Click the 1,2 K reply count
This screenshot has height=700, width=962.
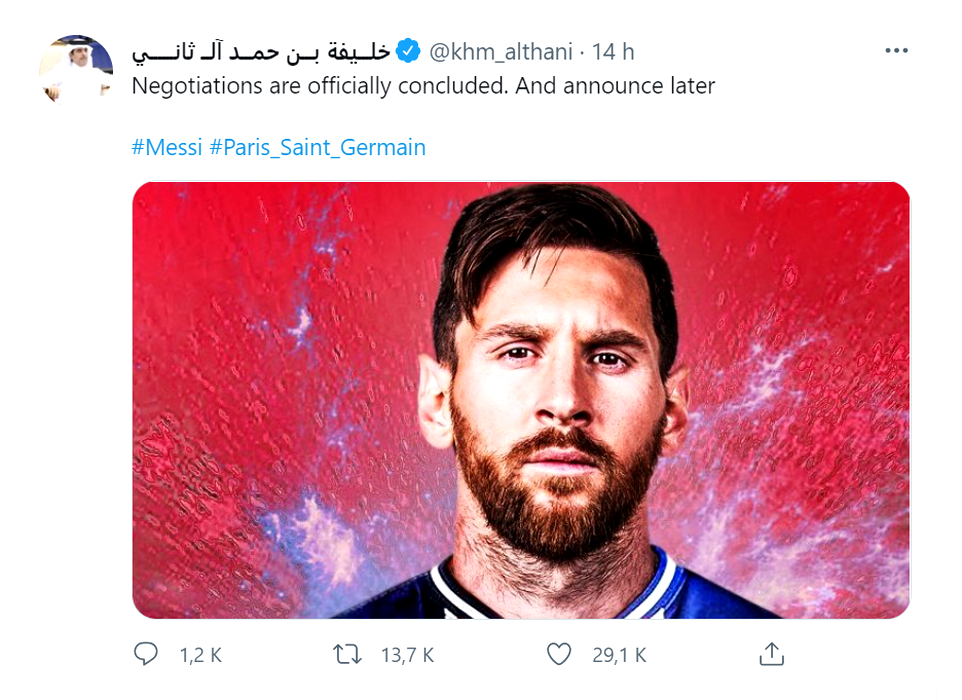point(200,656)
